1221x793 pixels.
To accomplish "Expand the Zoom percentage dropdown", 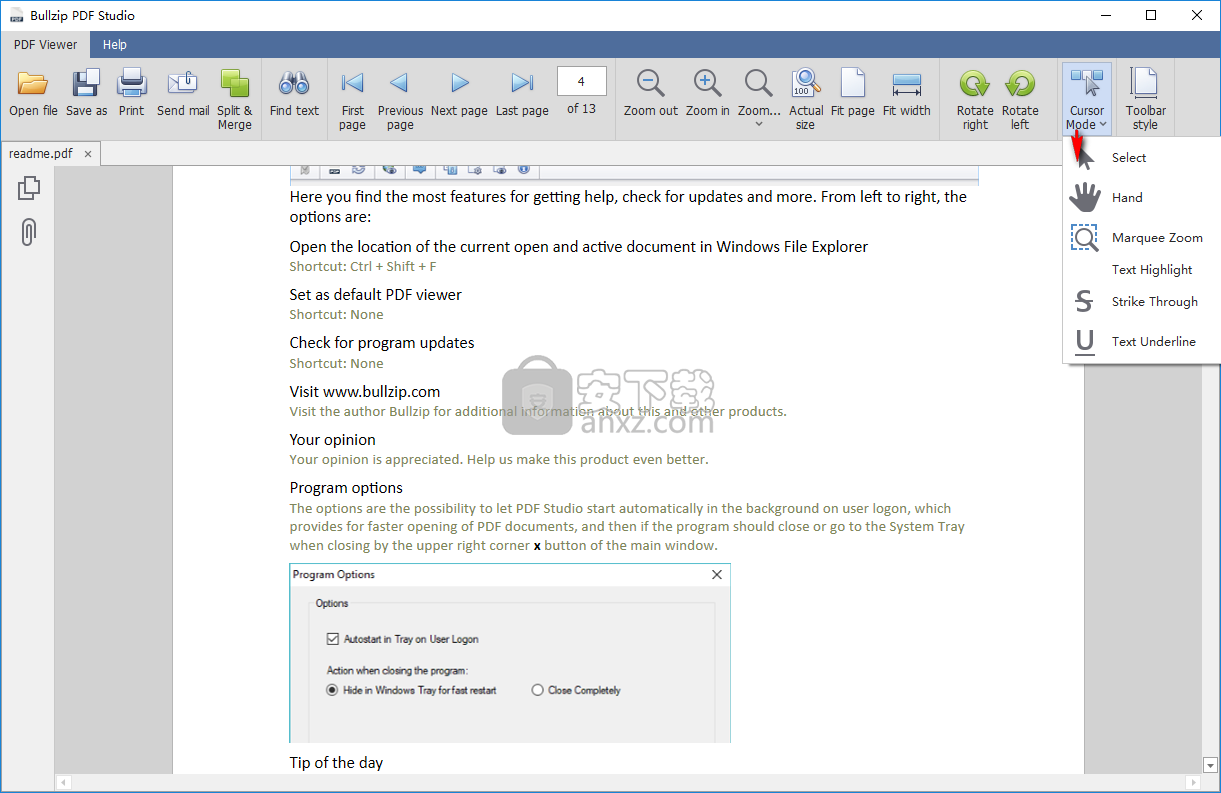I will 759,124.
